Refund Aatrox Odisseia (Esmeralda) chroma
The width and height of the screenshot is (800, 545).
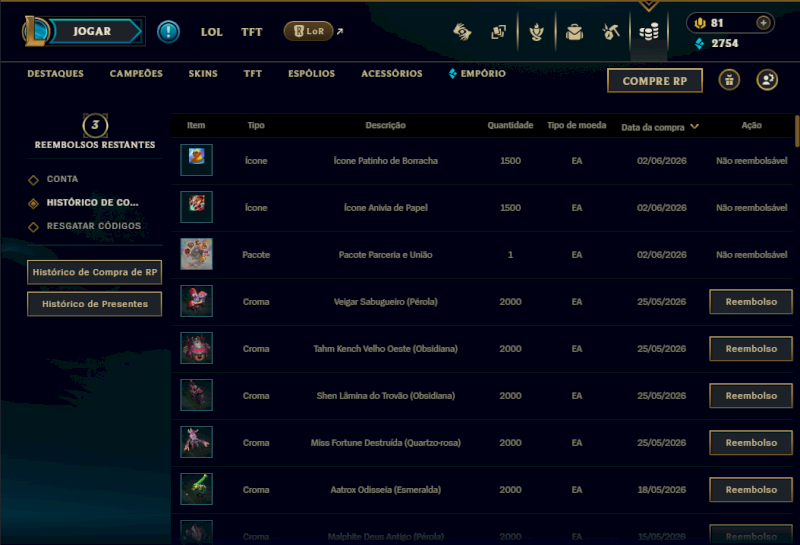[x=751, y=489]
